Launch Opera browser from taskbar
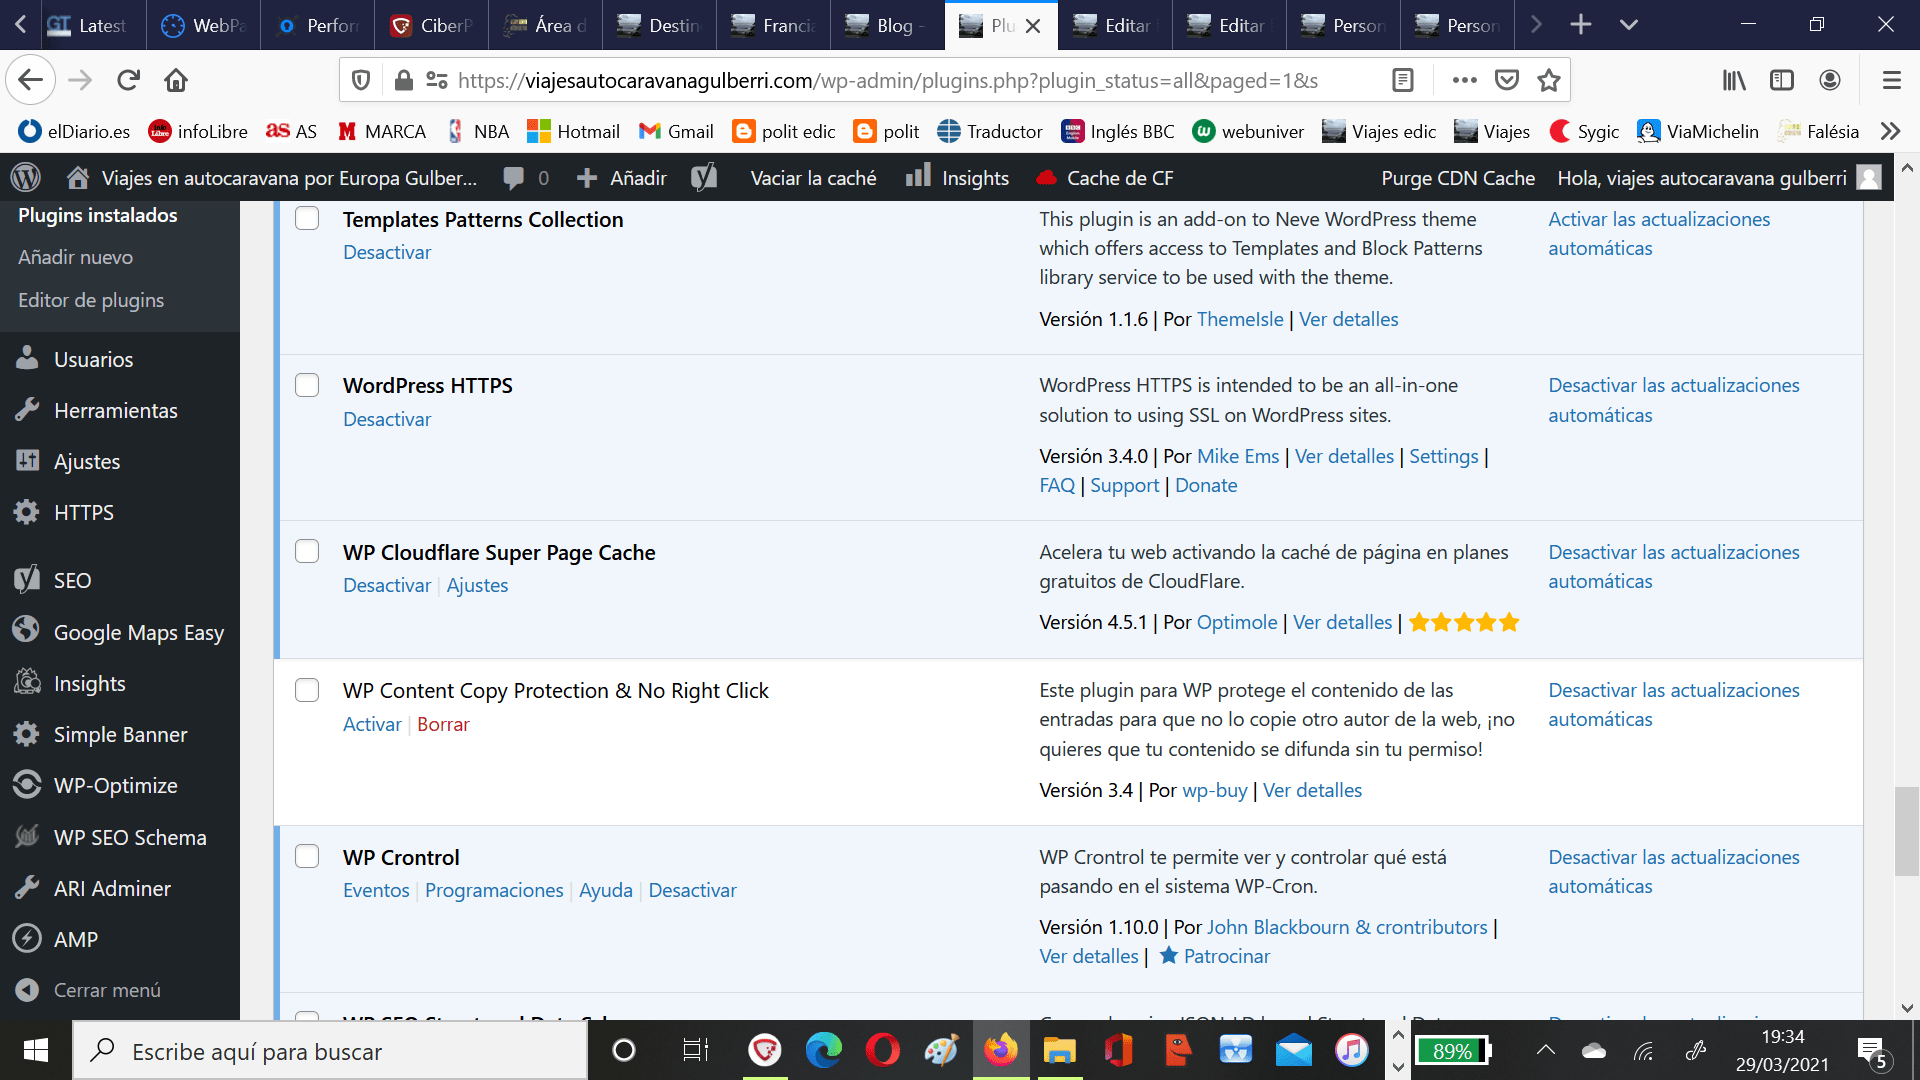Image resolution: width=1920 pixels, height=1080 pixels. click(882, 1050)
